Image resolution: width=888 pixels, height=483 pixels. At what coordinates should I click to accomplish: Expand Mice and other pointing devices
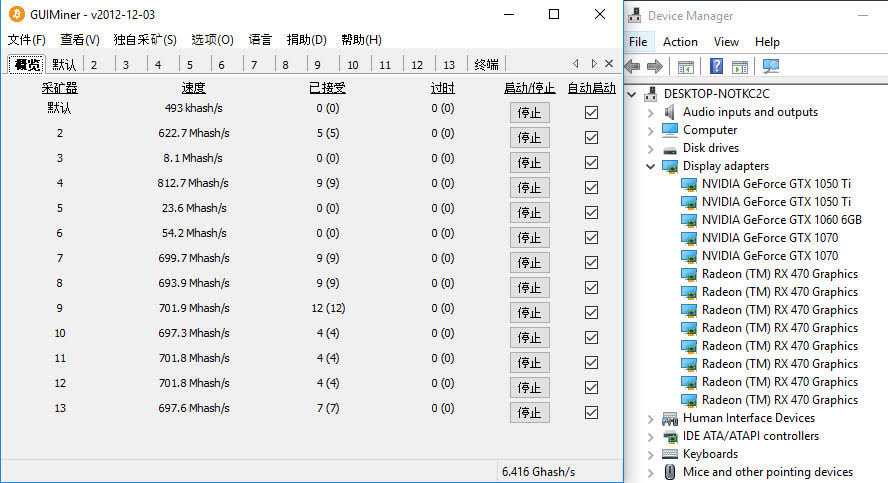coord(651,472)
